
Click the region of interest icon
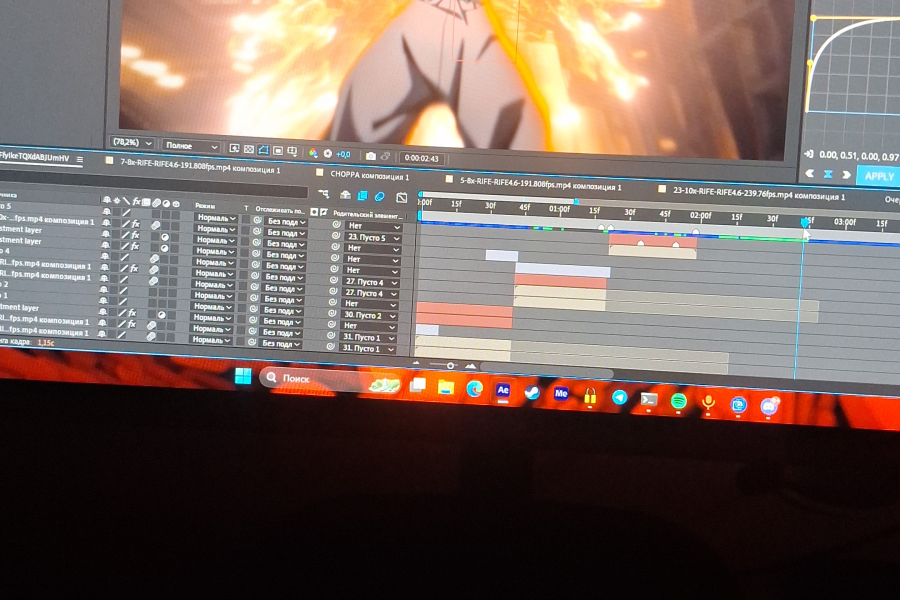278,150
